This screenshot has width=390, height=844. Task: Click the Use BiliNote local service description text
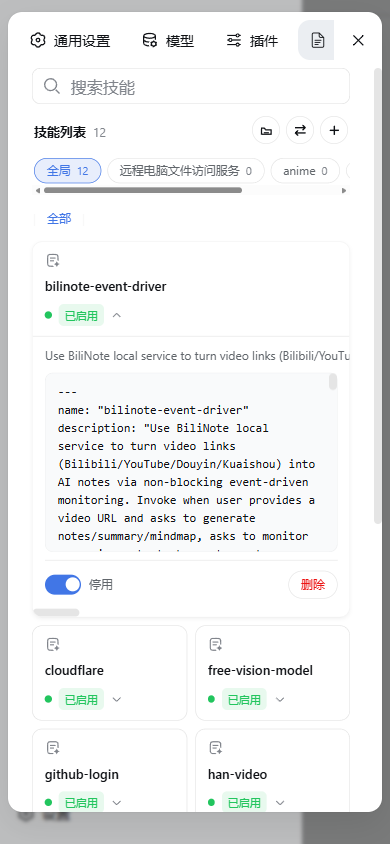tap(198, 356)
